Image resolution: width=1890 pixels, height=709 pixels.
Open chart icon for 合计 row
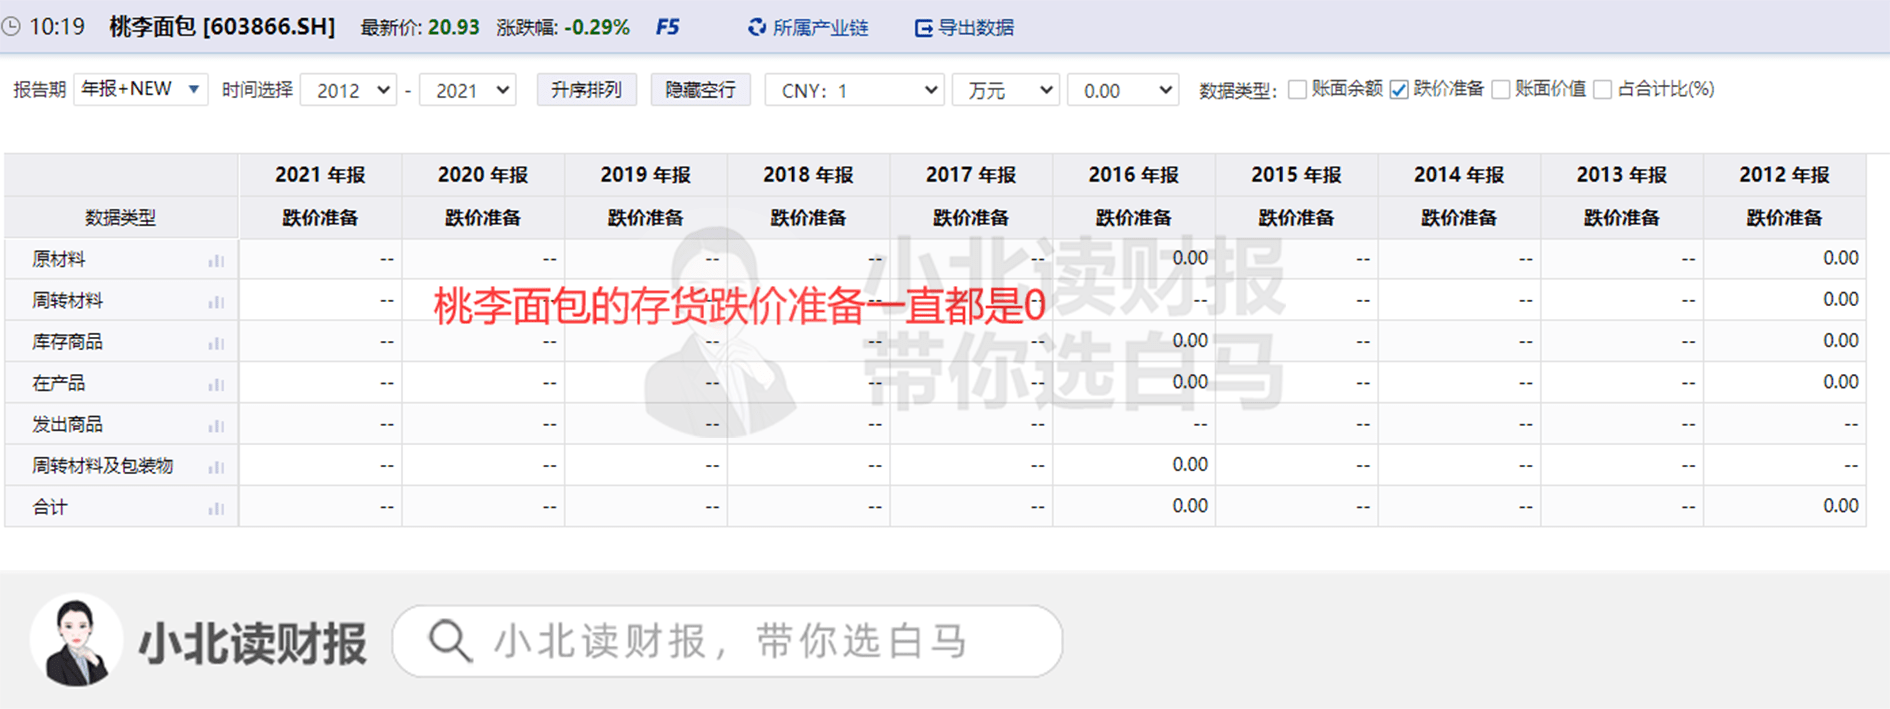pyautogui.click(x=216, y=508)
